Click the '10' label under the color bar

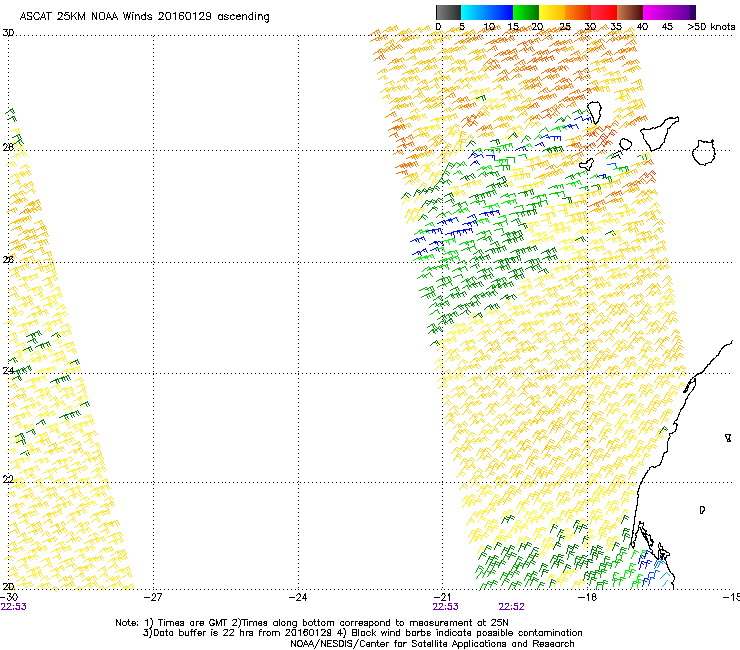click(x=489, y=26)
